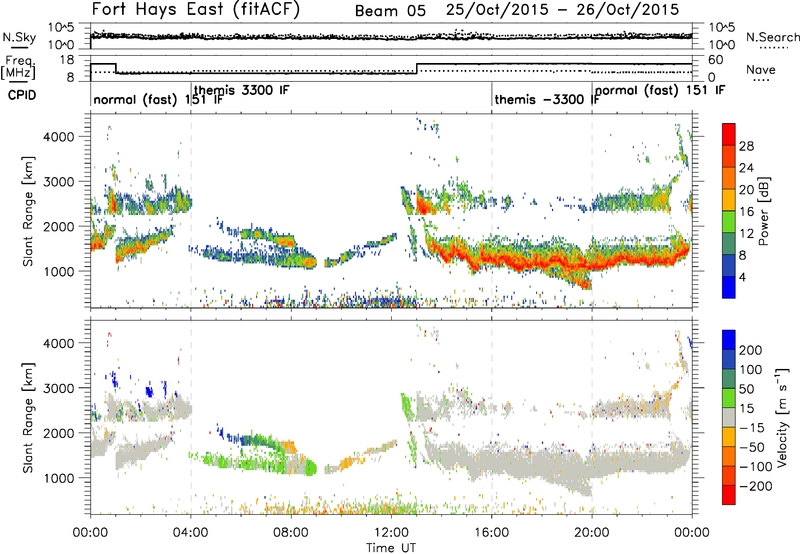800x554 pixels.
Task: Click the '20:00' time axis tick label
Action: pyautogui.click(x=592, y=532)
